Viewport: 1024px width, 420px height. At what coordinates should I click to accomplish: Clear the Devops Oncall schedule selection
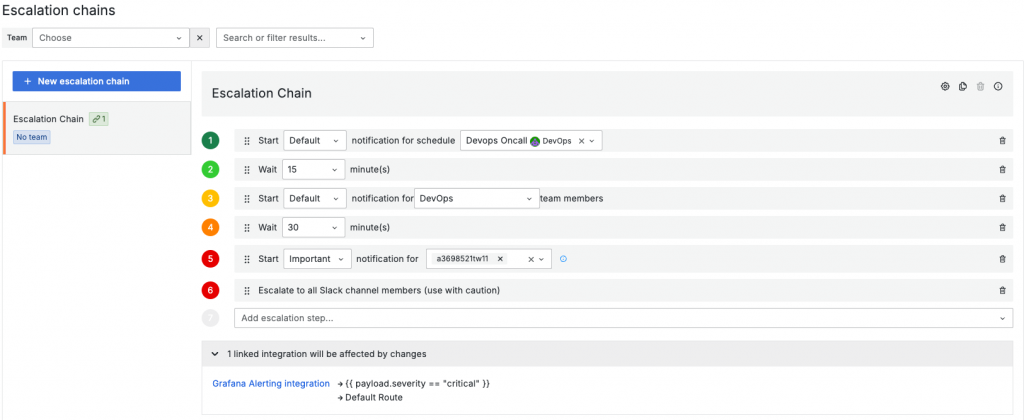click(x=581, y=141)
